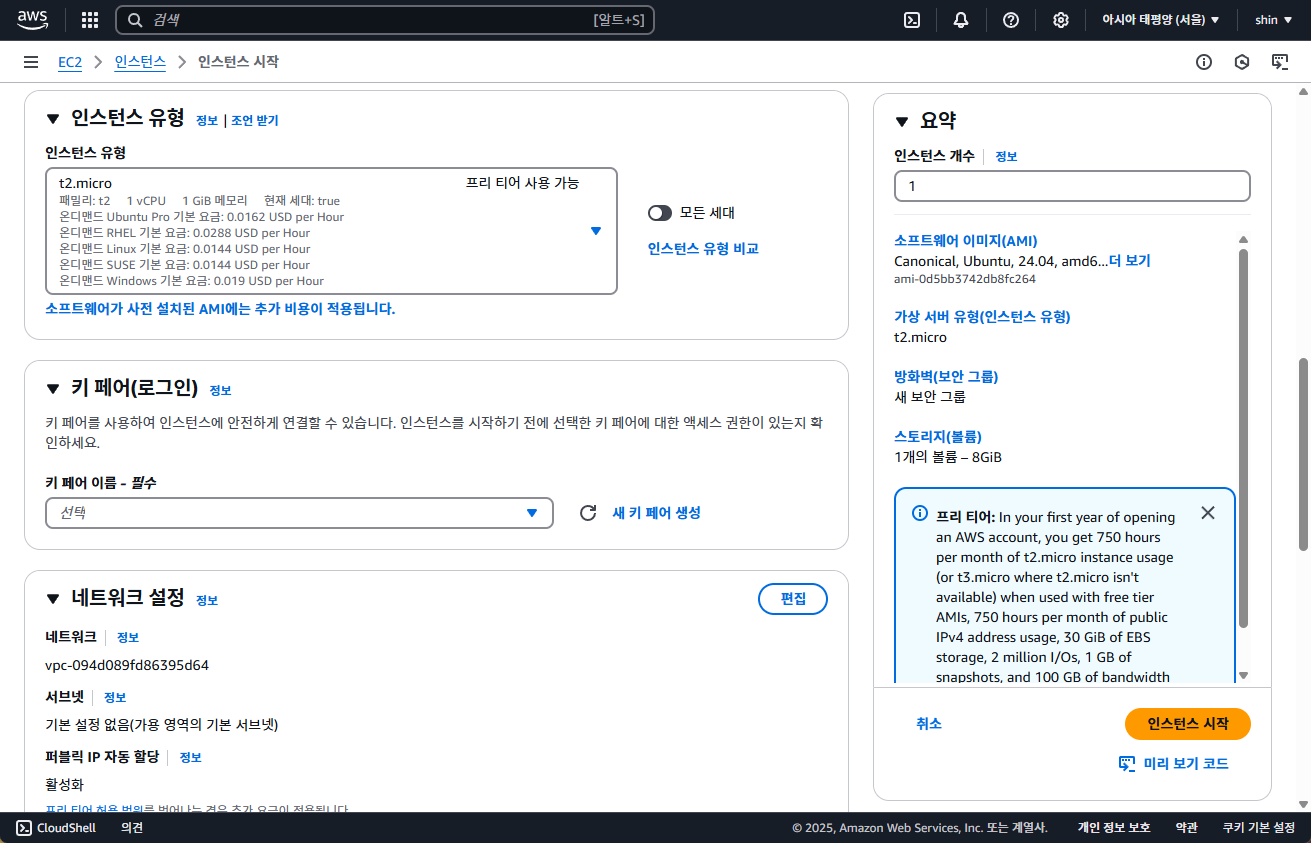Click the CloudShell label in footer
Screen dimensions: 1311x843
pos(66,828)
